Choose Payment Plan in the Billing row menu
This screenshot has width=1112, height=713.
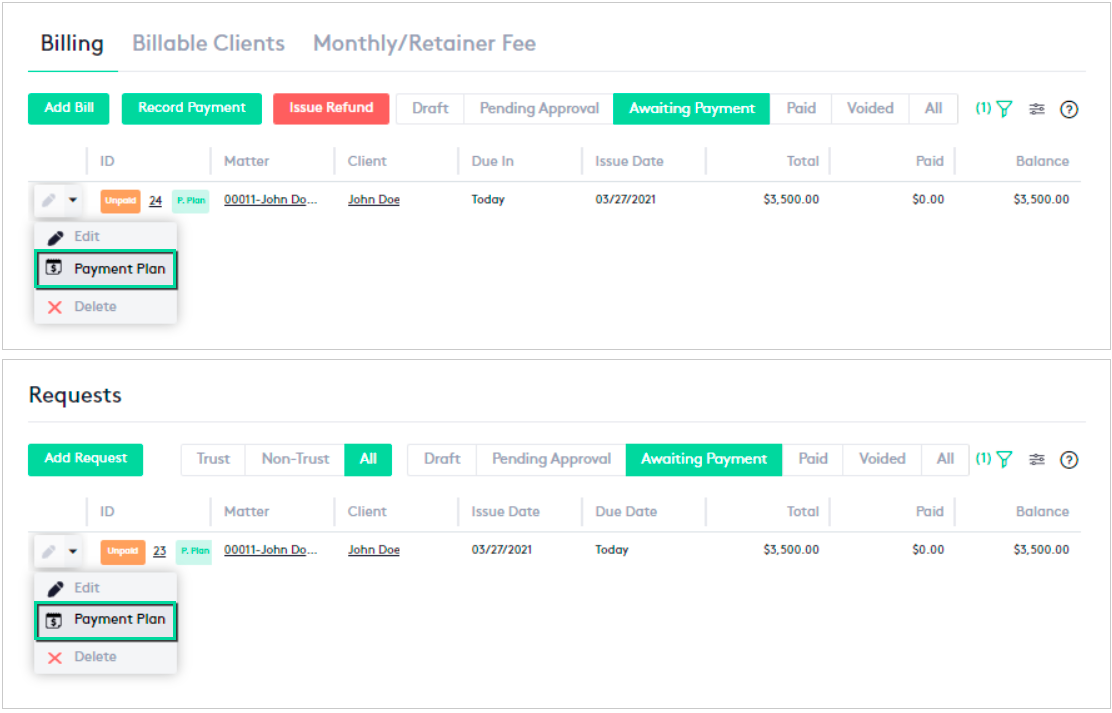click(106, 269)
